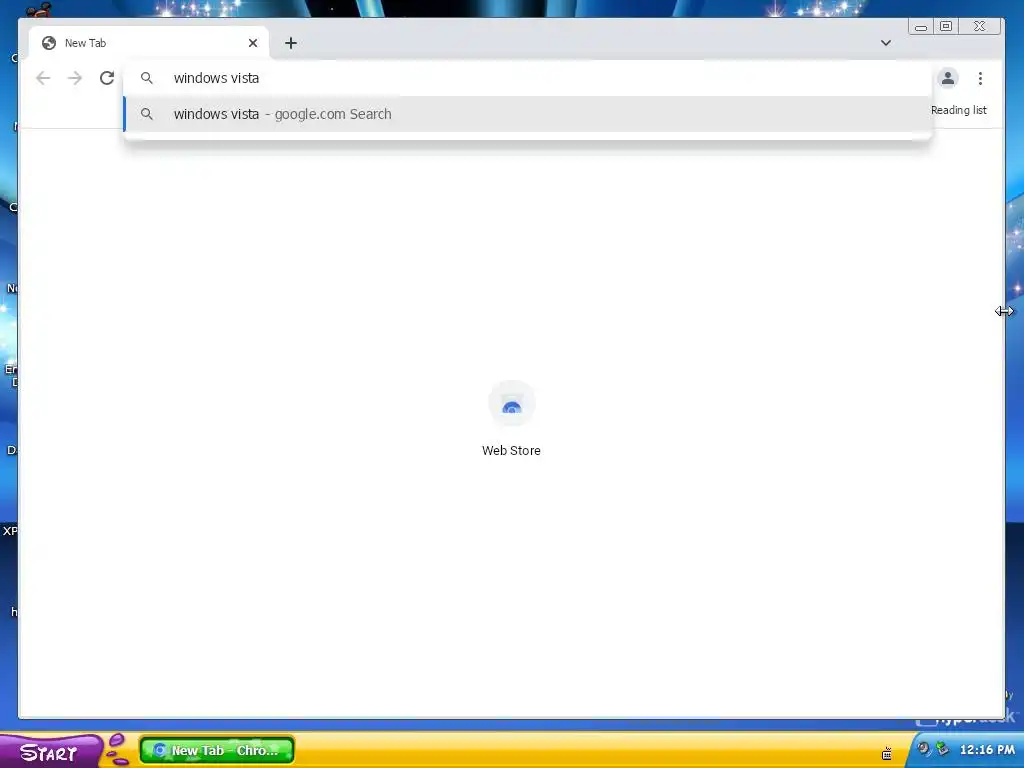
Task: Click the second system tray icon near the clock
Action: (941, 749)
